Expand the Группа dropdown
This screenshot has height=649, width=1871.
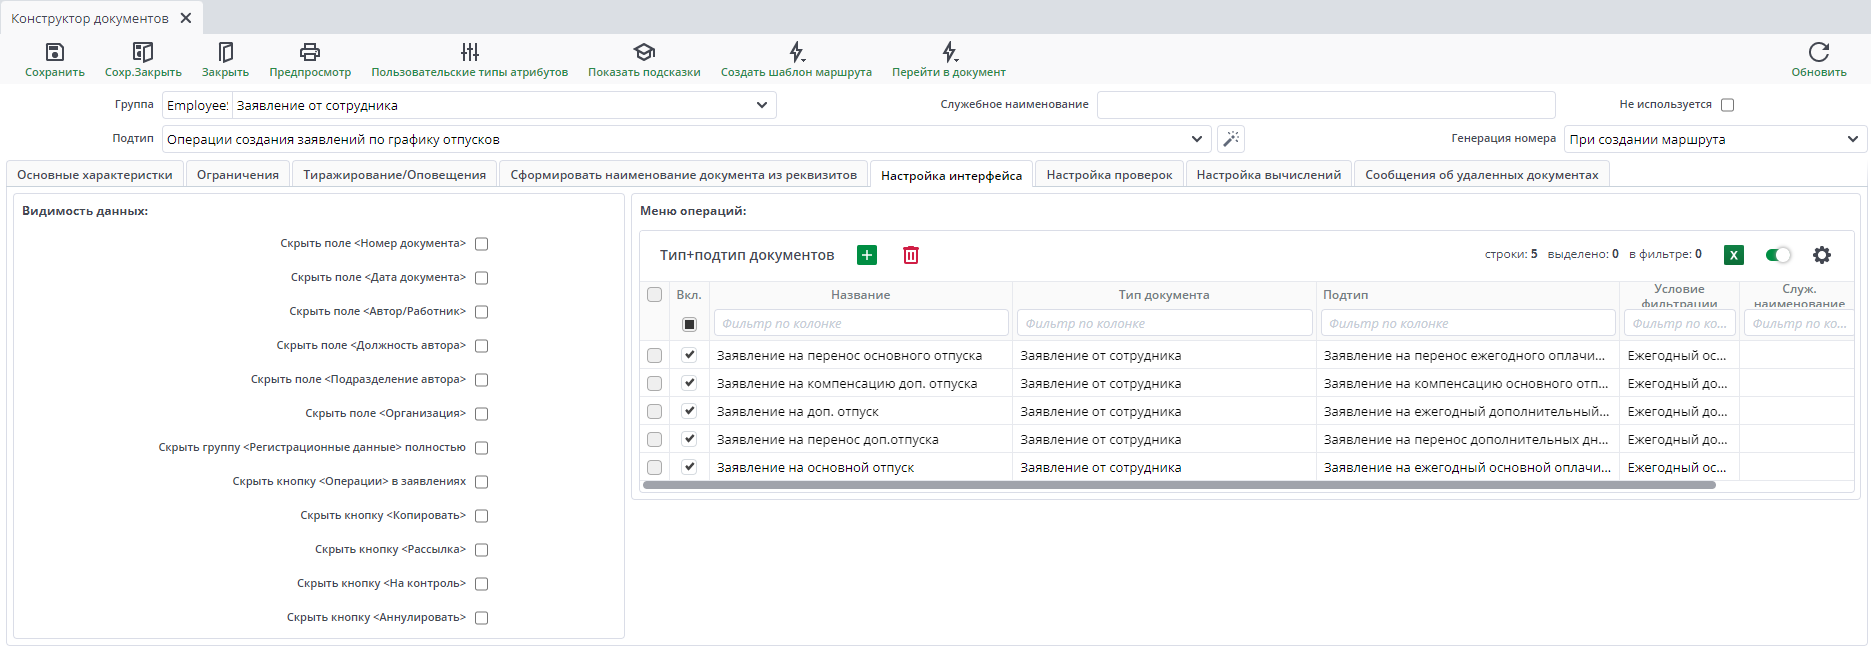pos(762,105)
